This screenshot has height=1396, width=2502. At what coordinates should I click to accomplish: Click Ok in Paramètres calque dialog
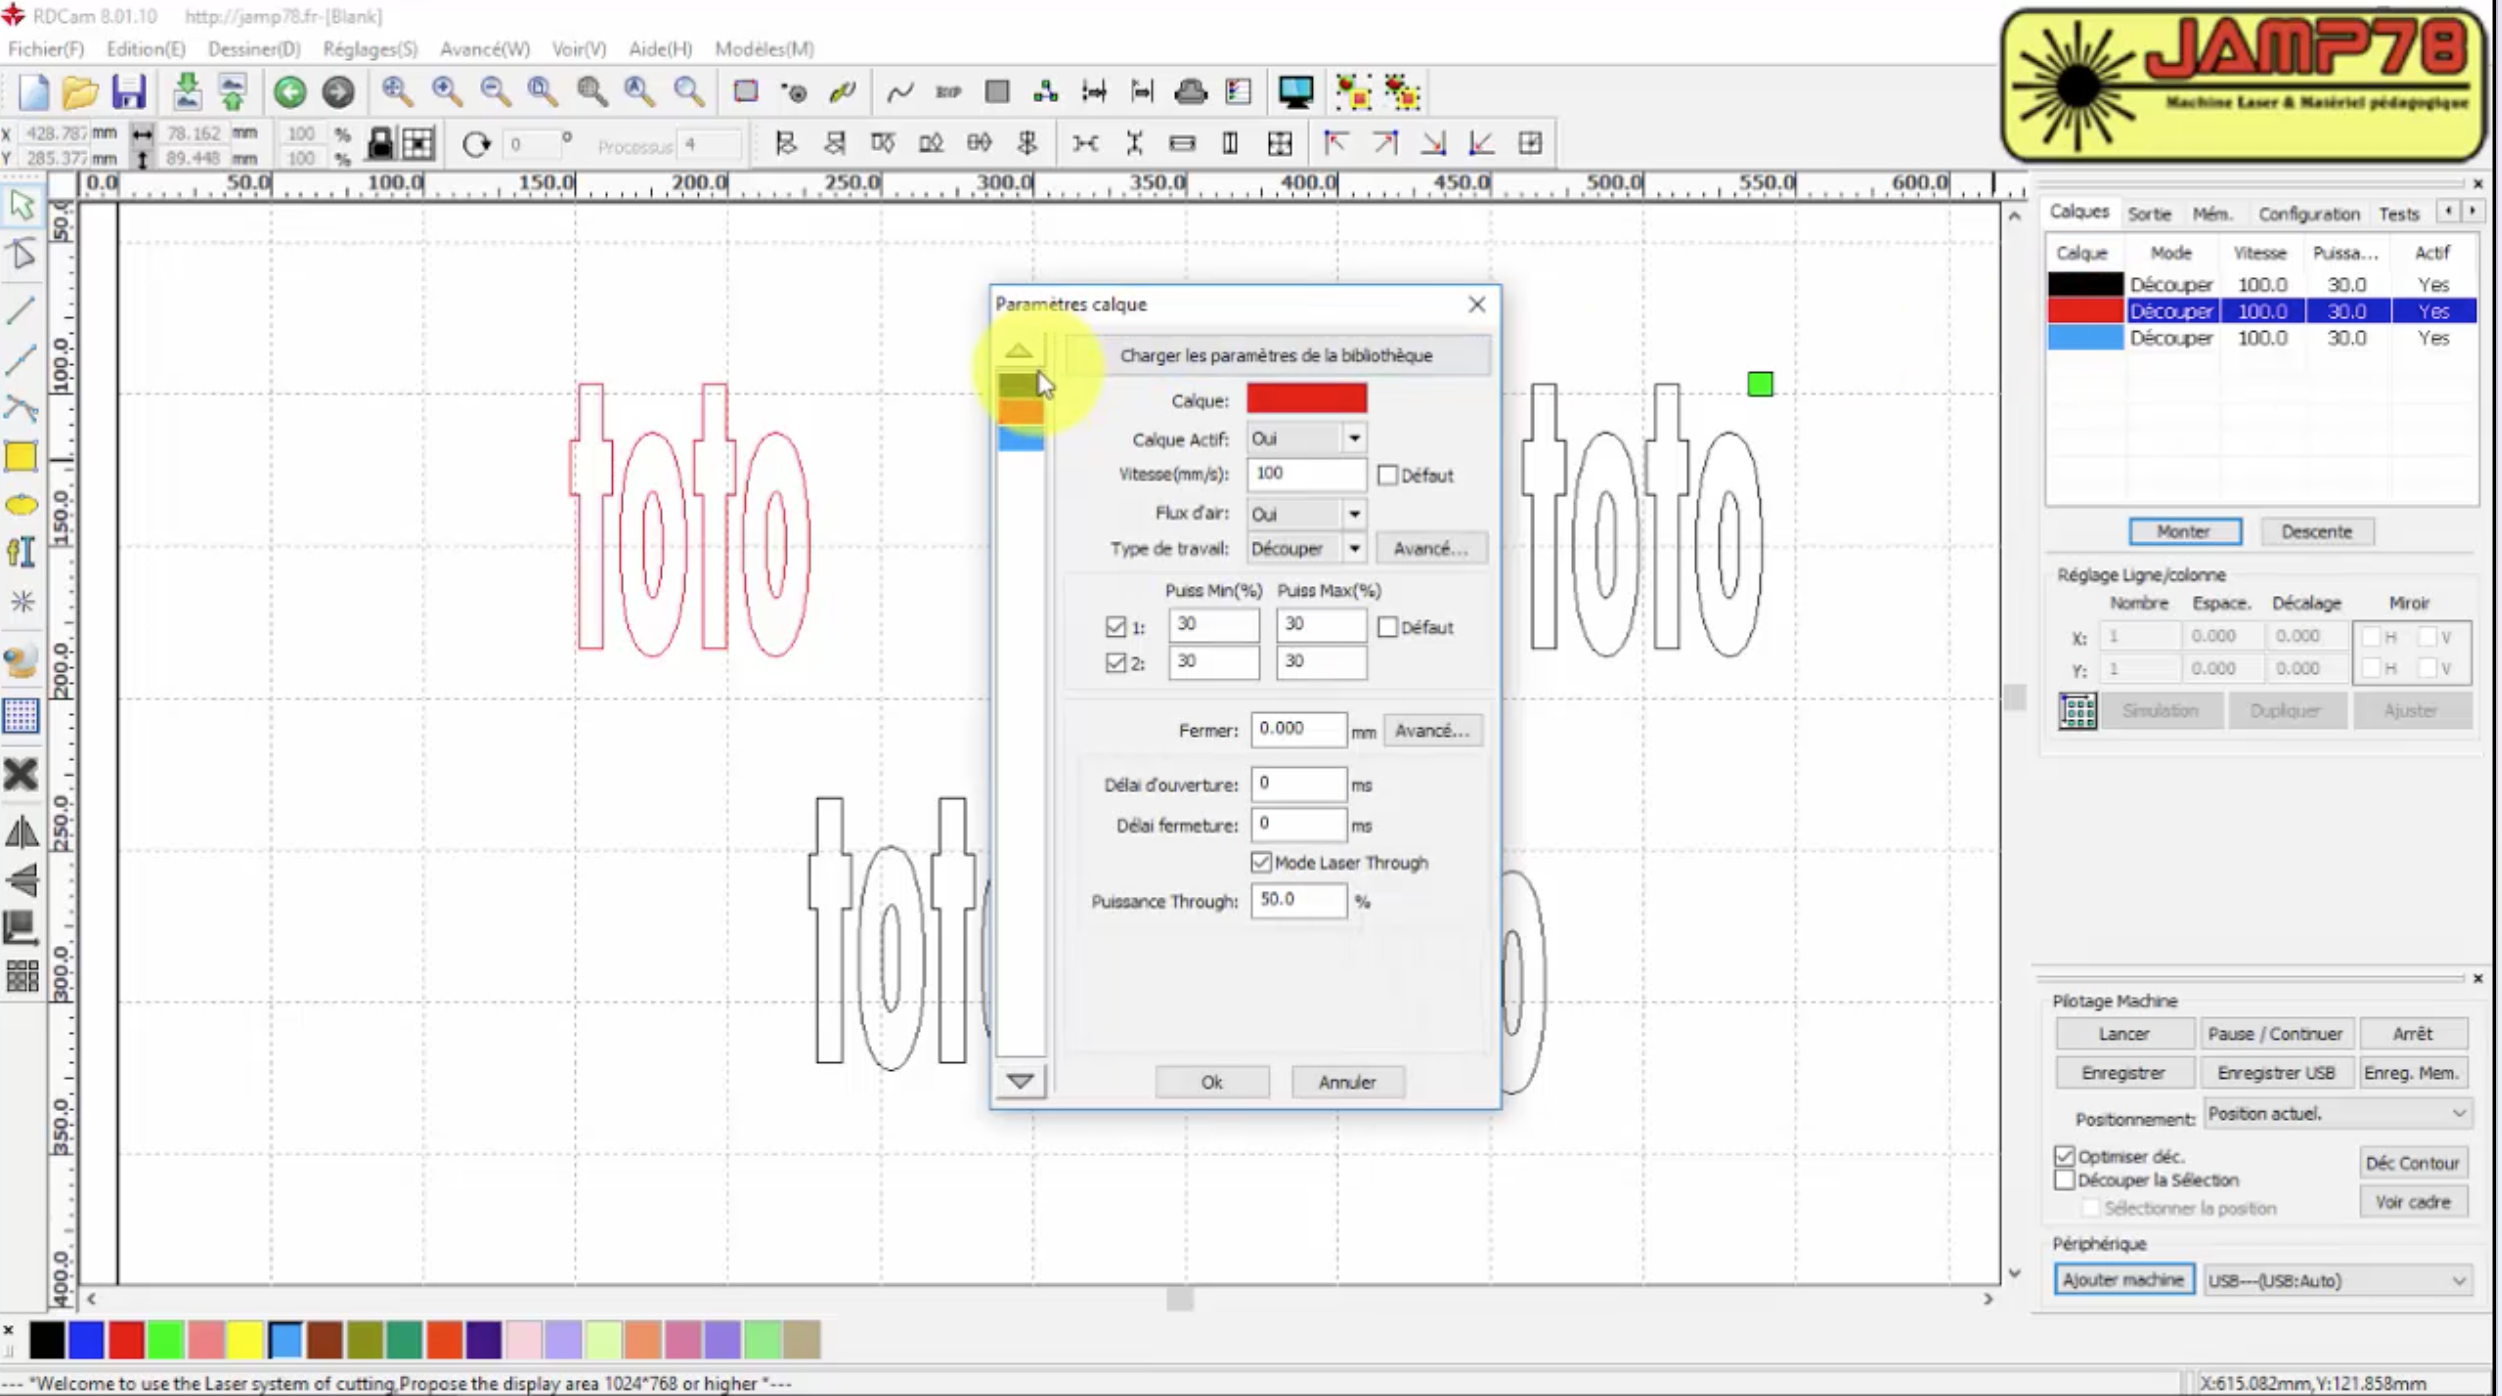[x=1211, y=1082]
